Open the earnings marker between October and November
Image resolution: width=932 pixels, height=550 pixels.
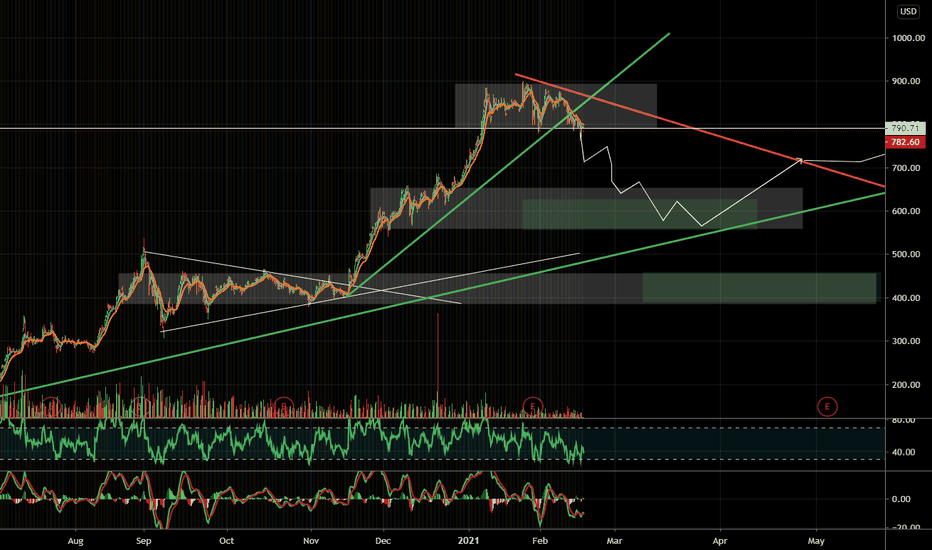point(284,407)
